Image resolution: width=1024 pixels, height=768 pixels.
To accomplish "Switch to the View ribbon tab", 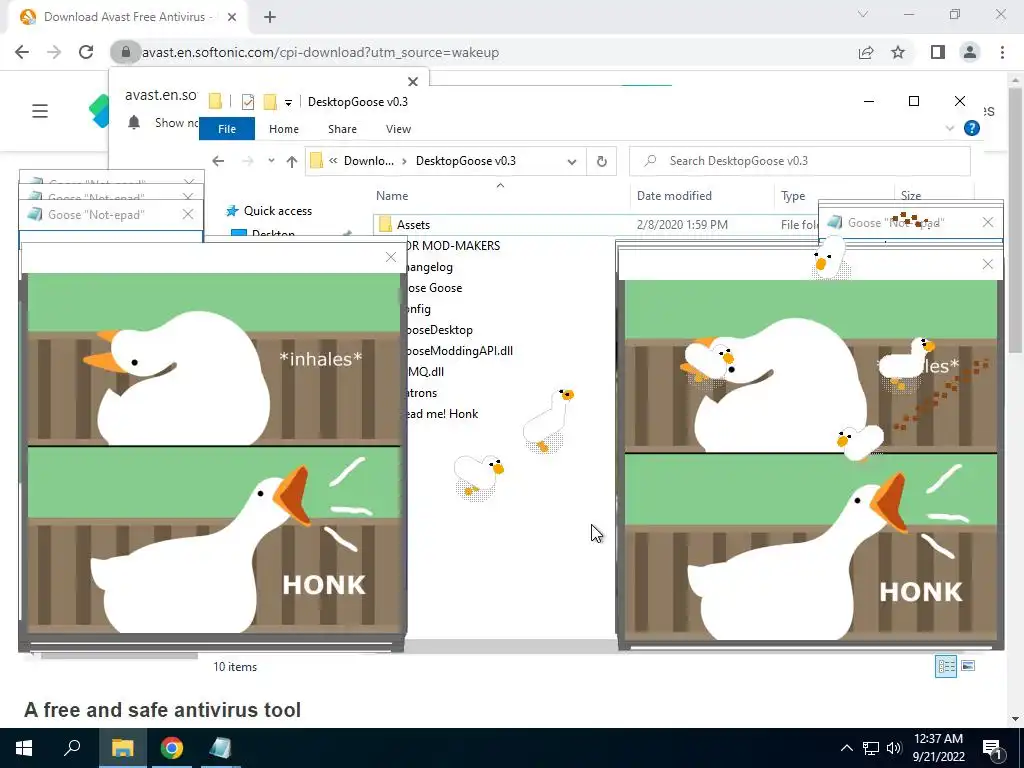I will (398, 129).
